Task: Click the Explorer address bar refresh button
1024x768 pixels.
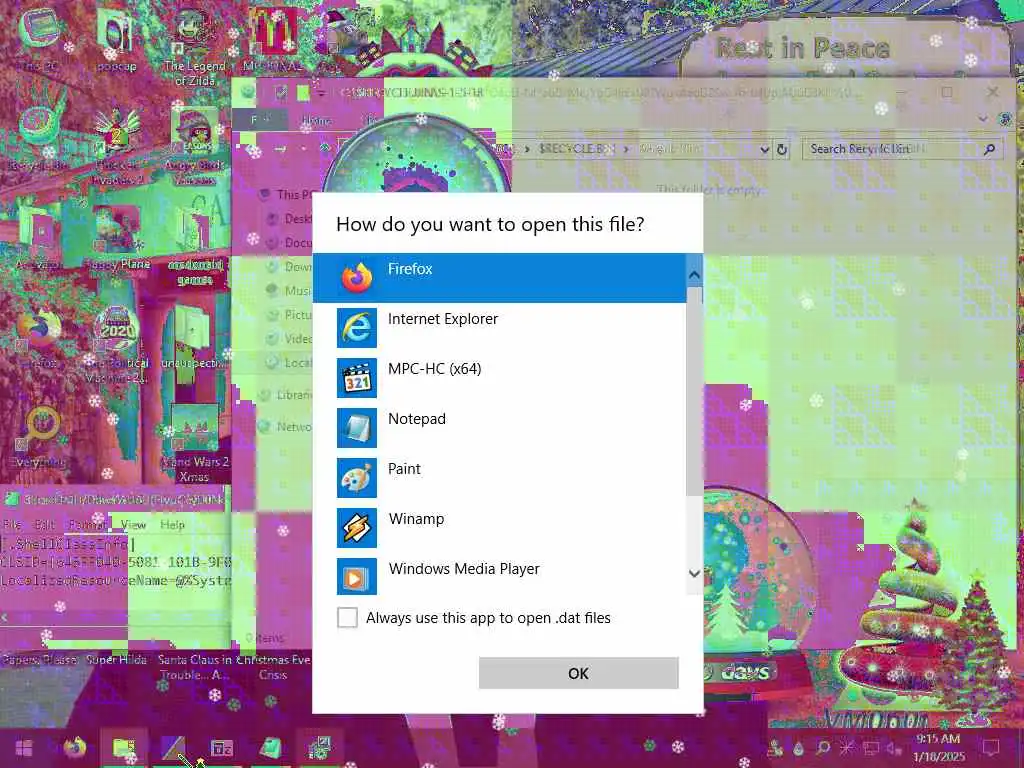Action: tap(782, 150)
